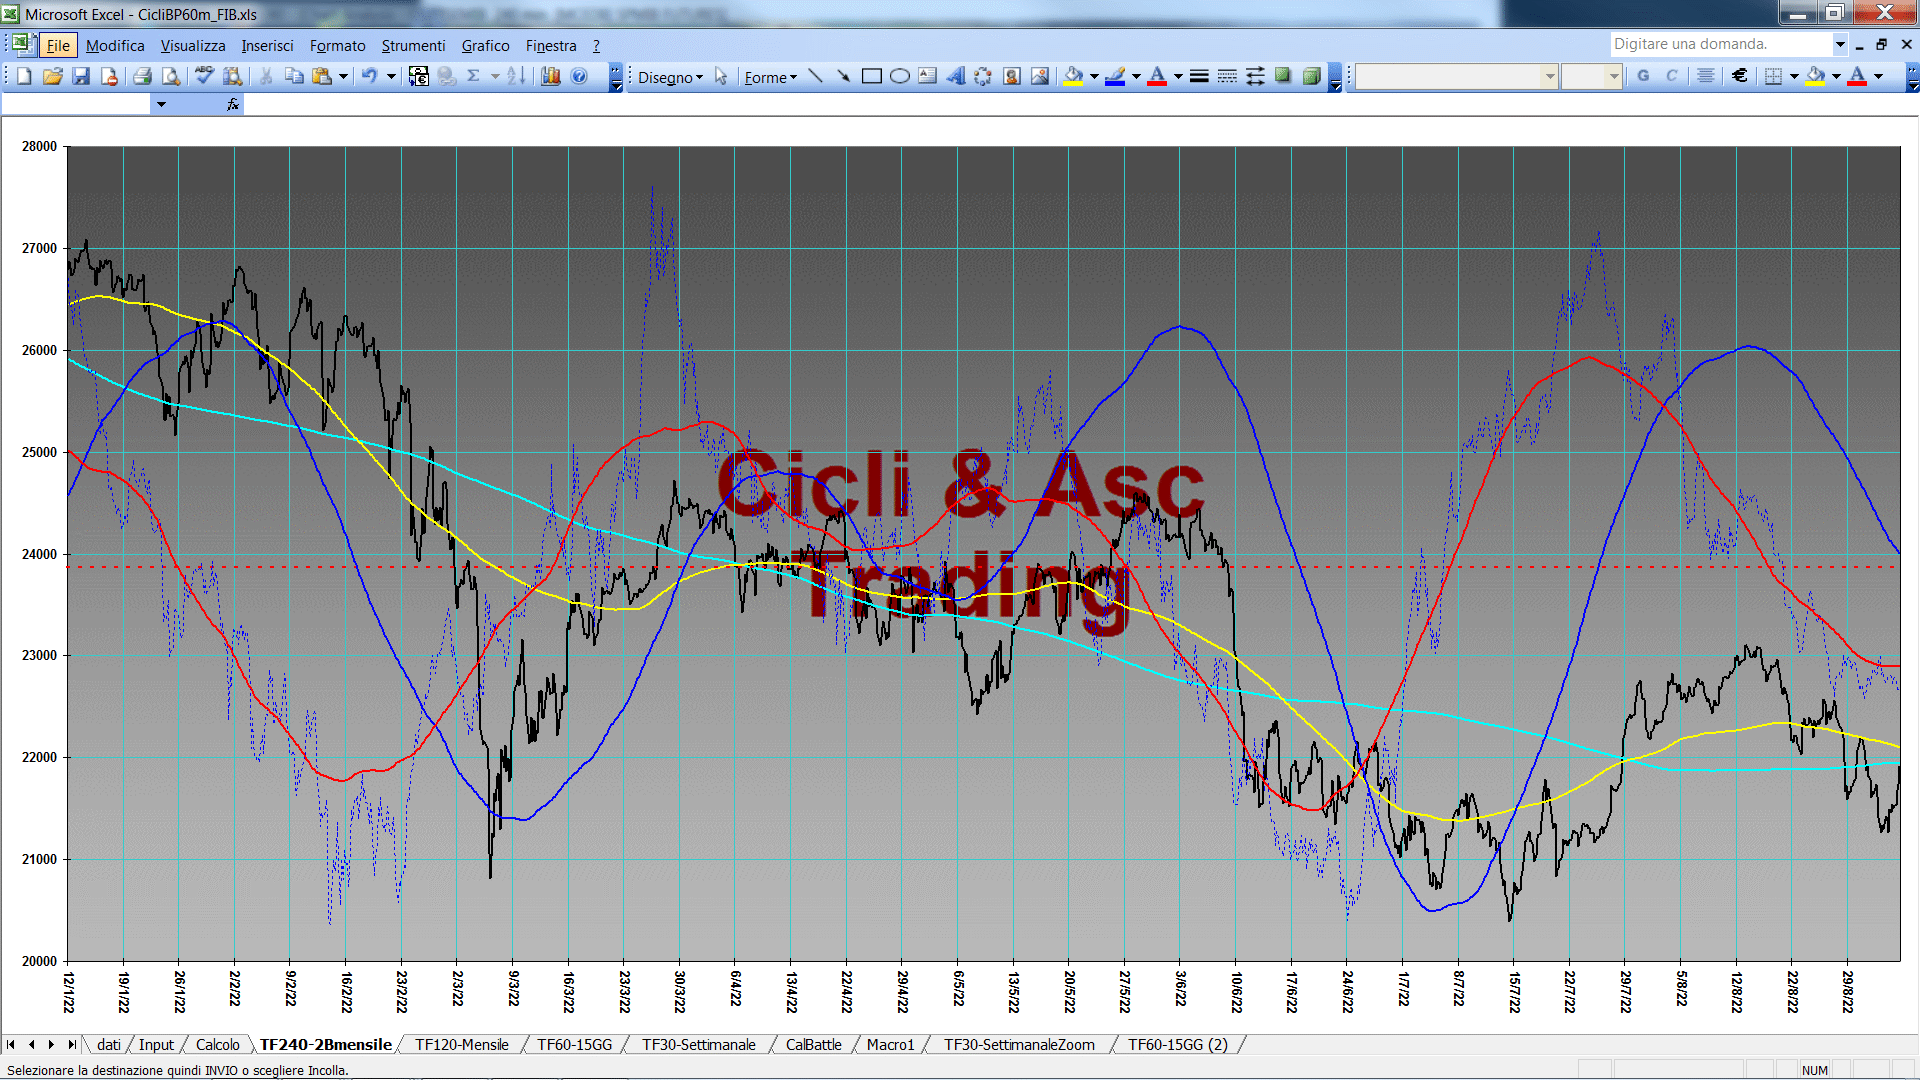Copy using the Copy icon
This screenshot has width=1920, height=1080.
click(x=294, y=76)
